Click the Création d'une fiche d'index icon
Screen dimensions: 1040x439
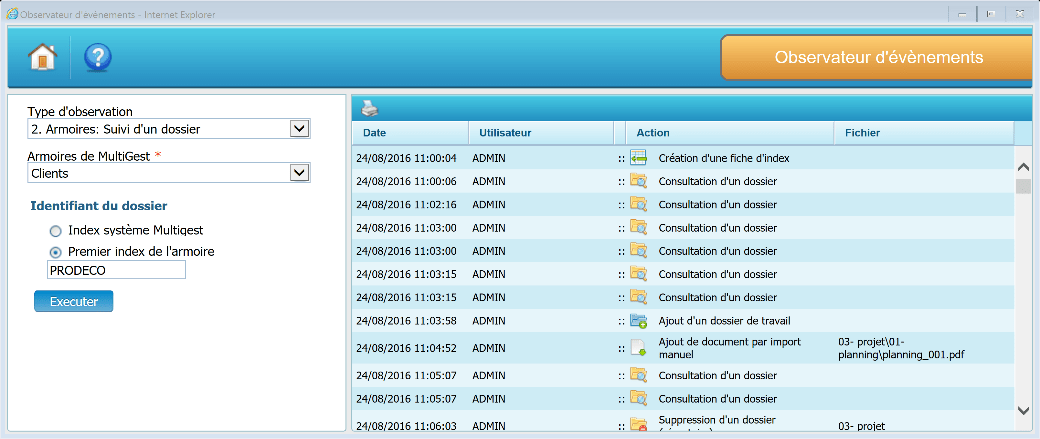[638, 157]
